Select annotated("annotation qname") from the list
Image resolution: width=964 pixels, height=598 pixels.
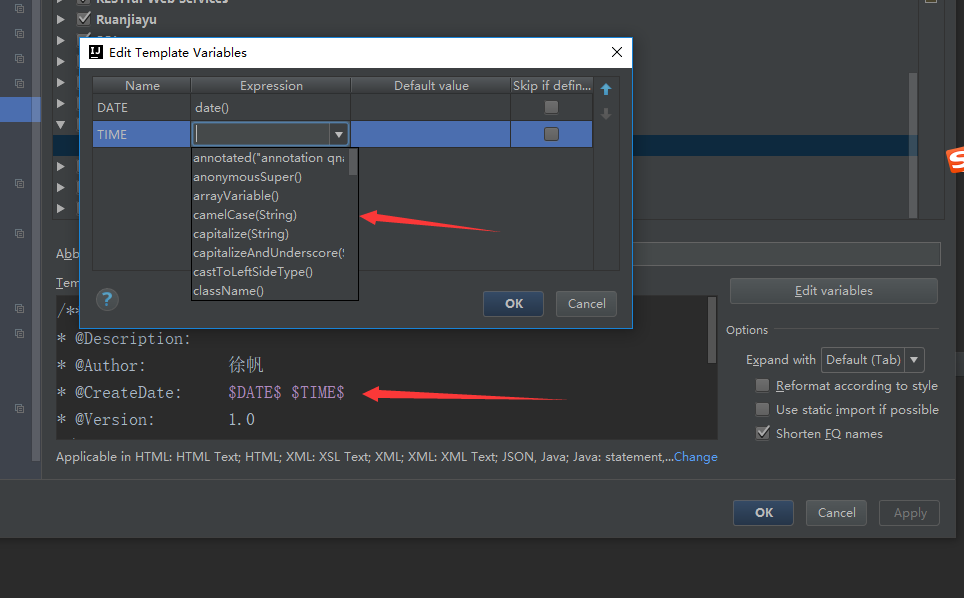point(269,158)
